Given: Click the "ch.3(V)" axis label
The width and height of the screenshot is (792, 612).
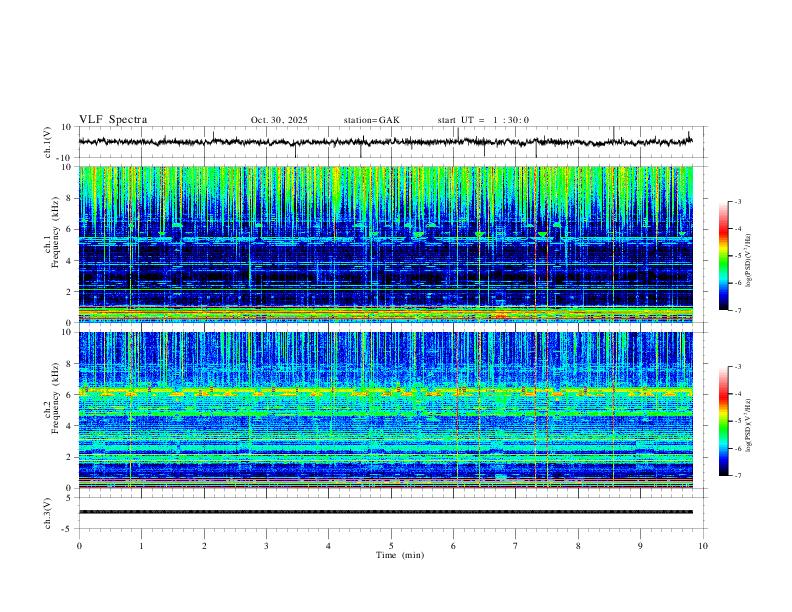Looking at the screenshot, I should pos(48,513).
